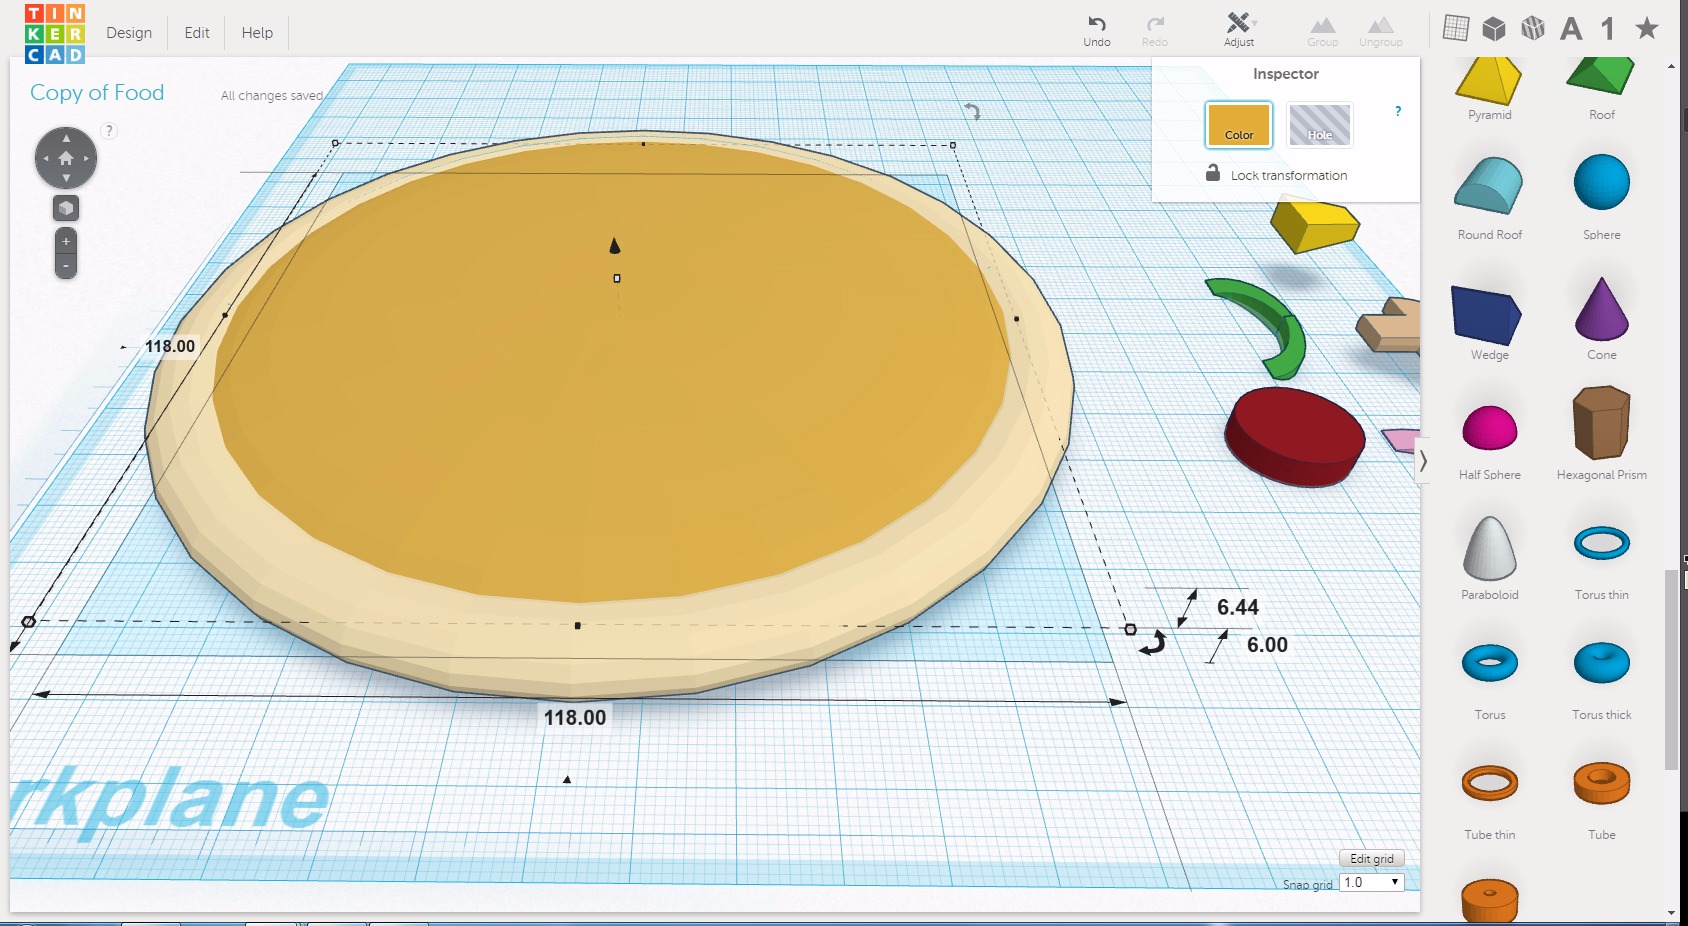Add a Hexagonal Prism shape
Viewport: 1688px width, 926px height.
tap(1602, 433)
